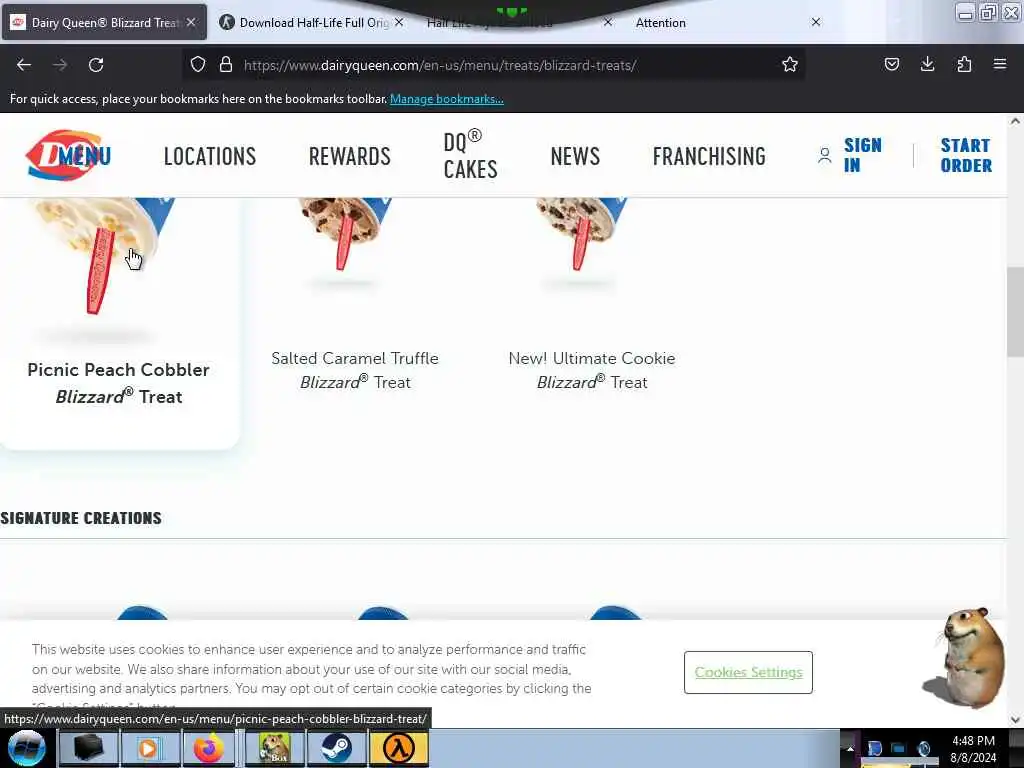
Task: Open the DQ Cakes nav item
Action: click(470, 155)
